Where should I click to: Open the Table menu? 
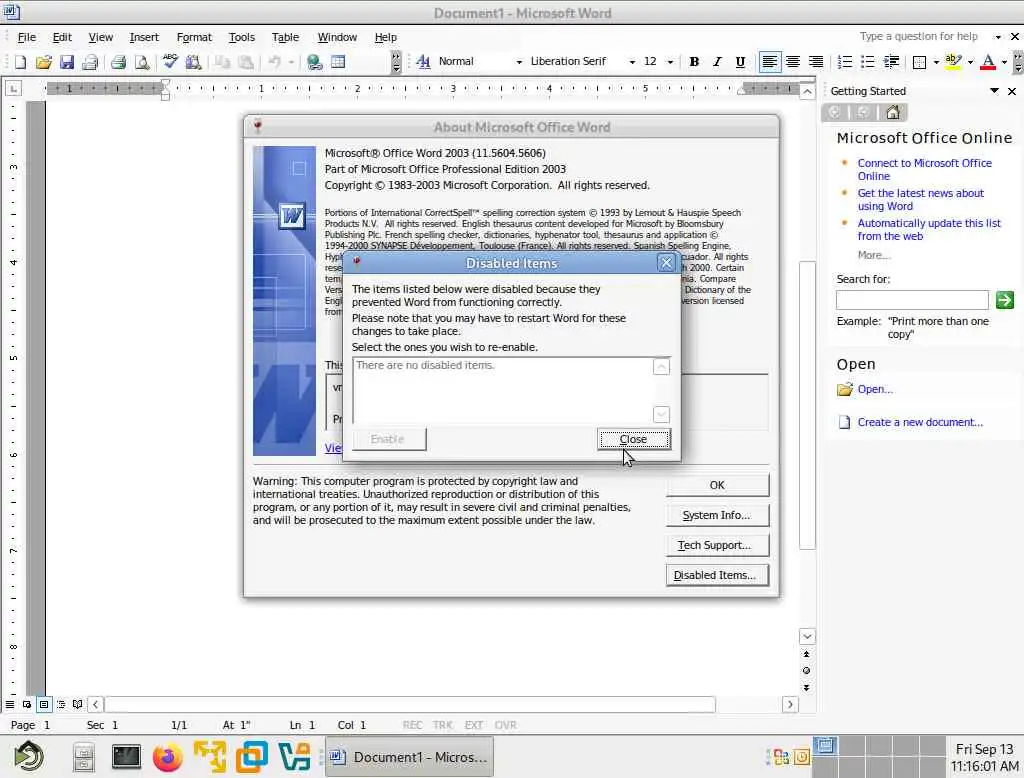pyautogui.click(x=285, y=37)
